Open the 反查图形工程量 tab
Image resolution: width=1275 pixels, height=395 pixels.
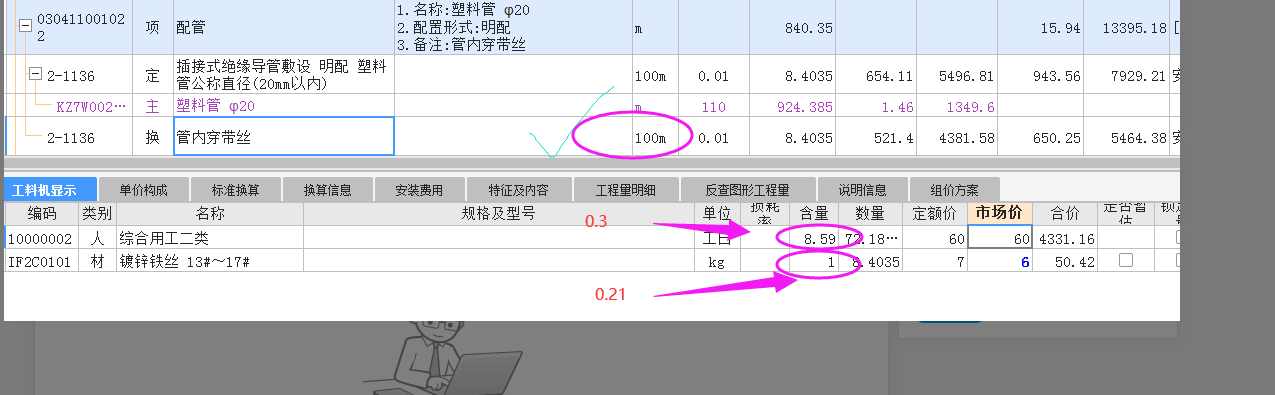[x=747, y=189]
